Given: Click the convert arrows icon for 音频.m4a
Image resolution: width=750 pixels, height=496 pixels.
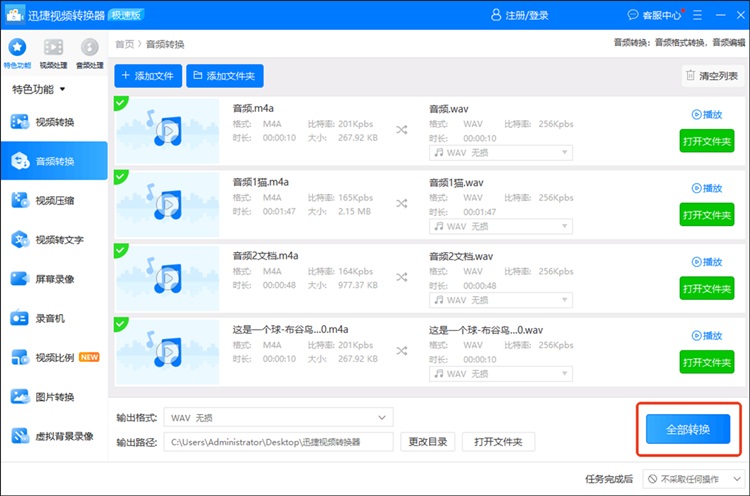Looking at the screenshot, I should tap(402, 130).
